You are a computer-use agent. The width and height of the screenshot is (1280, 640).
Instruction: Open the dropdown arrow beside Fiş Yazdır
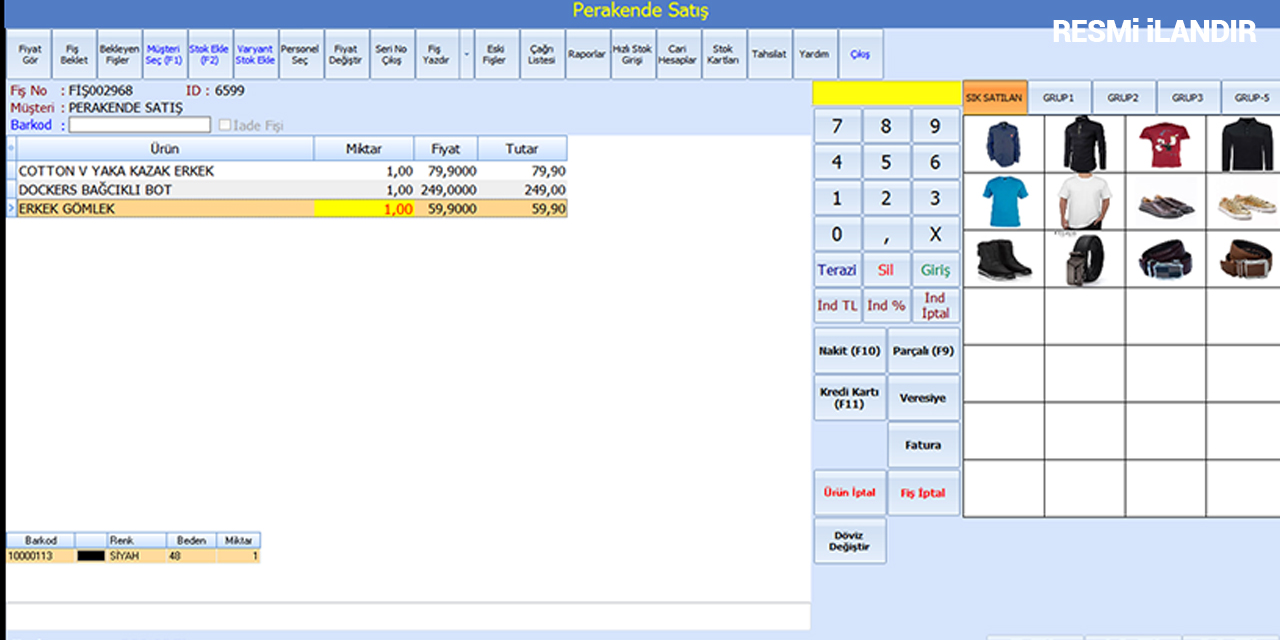click(x=467, y=55)
